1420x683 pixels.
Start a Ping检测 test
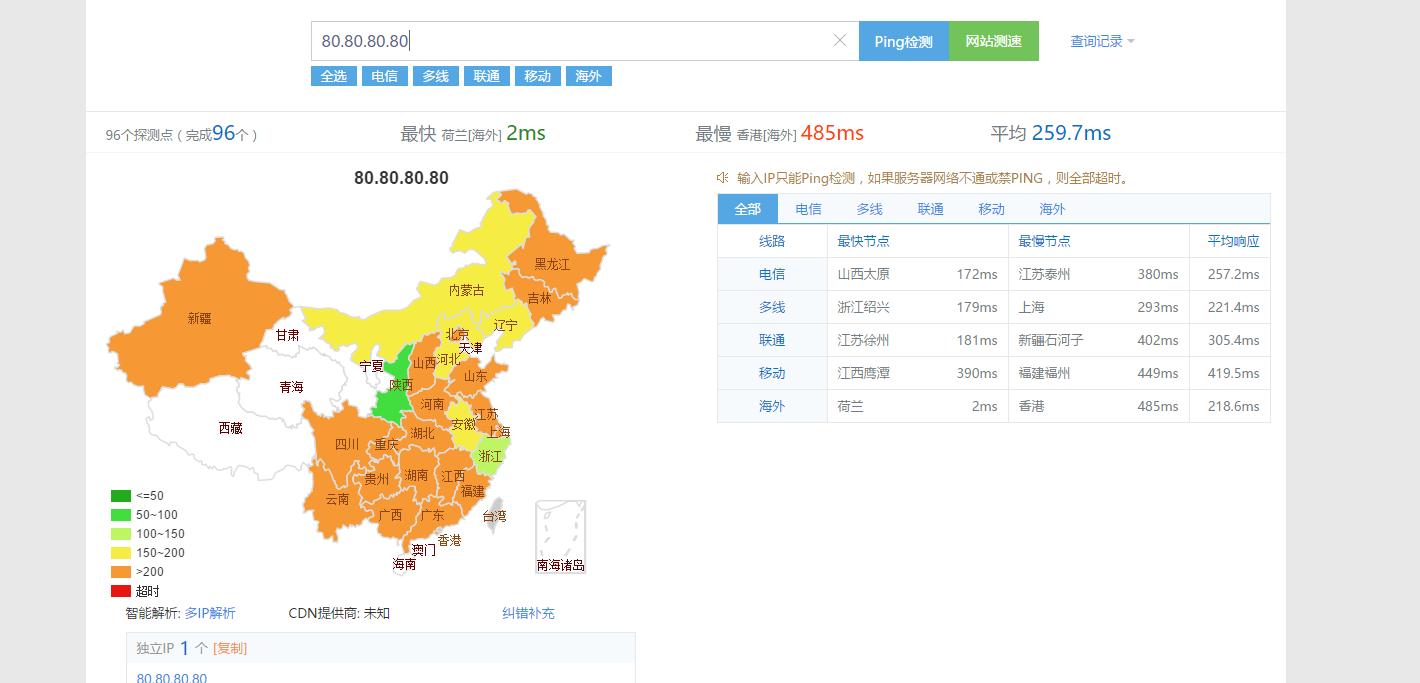tap(903, 41)
